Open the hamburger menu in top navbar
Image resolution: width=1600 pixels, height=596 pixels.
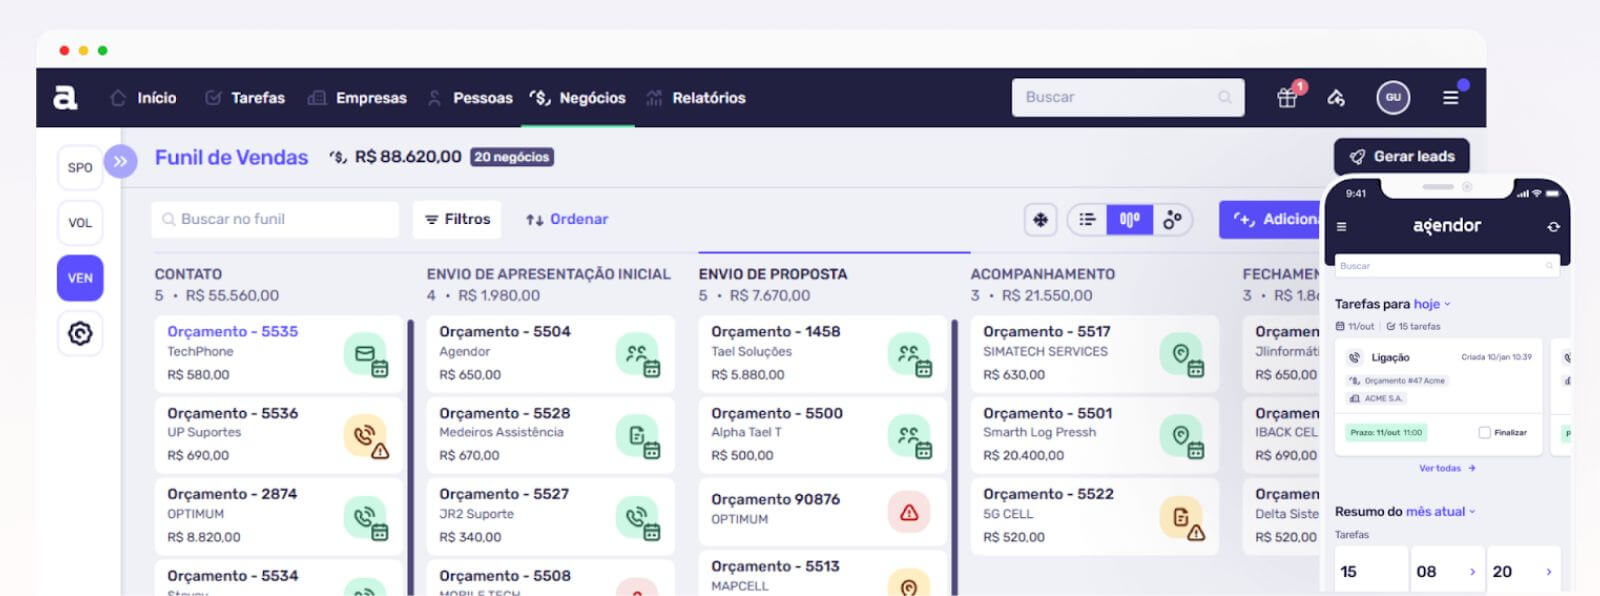coord(1450,97)
